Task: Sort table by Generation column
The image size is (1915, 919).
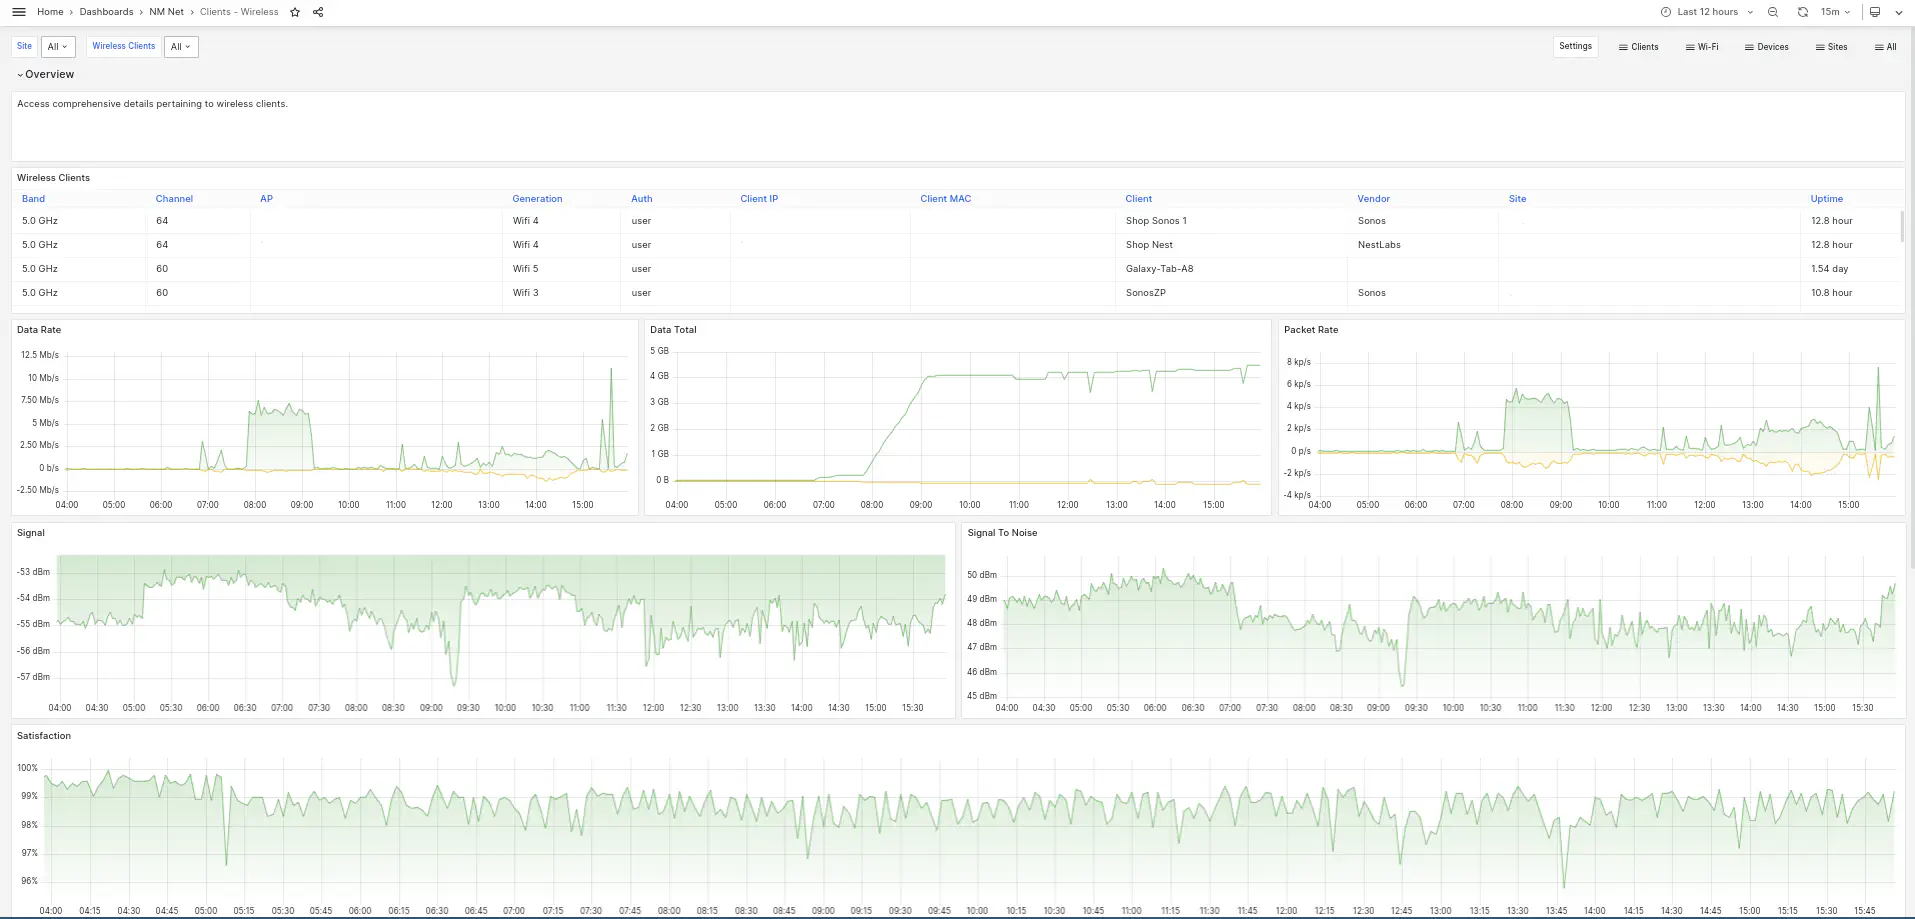Action: click(537, 199)
